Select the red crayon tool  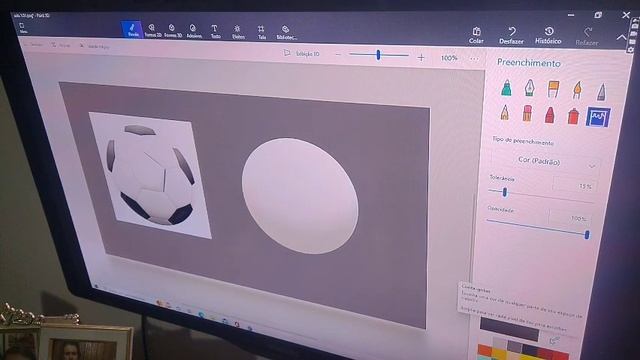coord(550,115)
